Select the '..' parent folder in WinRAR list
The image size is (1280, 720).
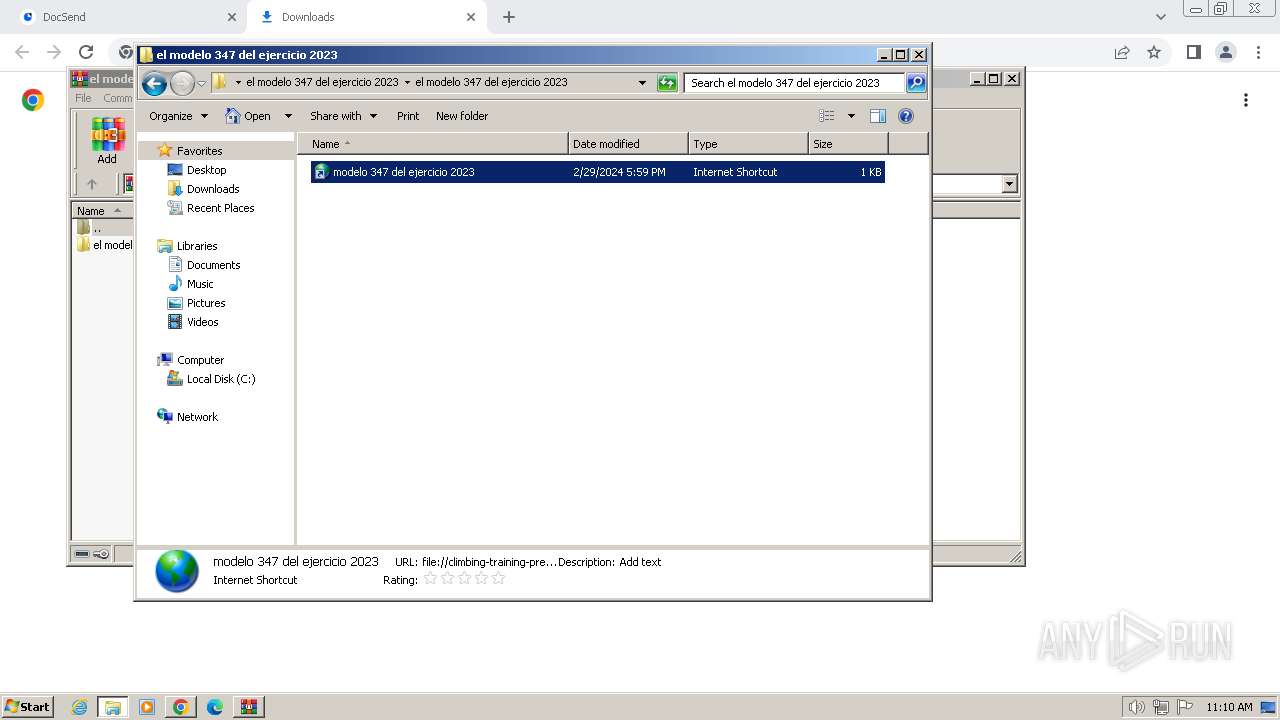tap(96, 228)
